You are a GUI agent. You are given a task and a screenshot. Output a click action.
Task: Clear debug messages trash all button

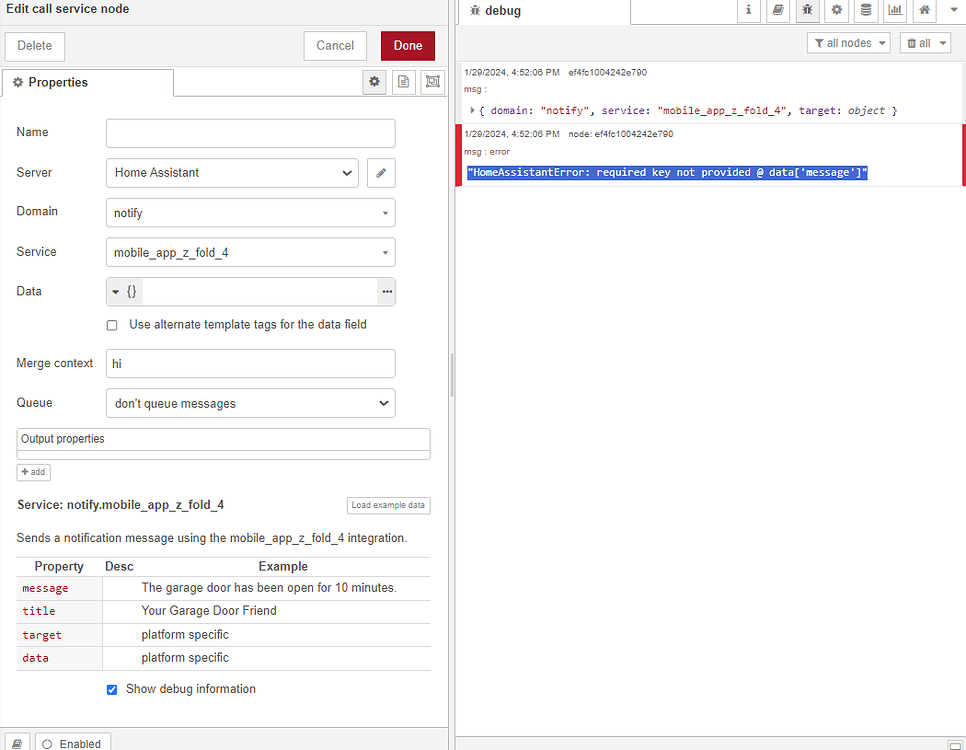[919, 43]
